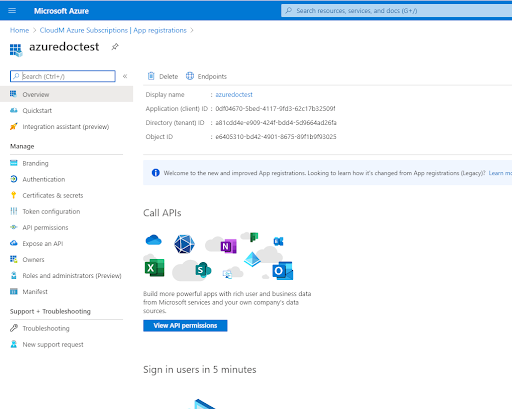The width and height of the screenshot is (512, 409).
Task: Click the Overview grid icon
Action: tap(13, 94)
